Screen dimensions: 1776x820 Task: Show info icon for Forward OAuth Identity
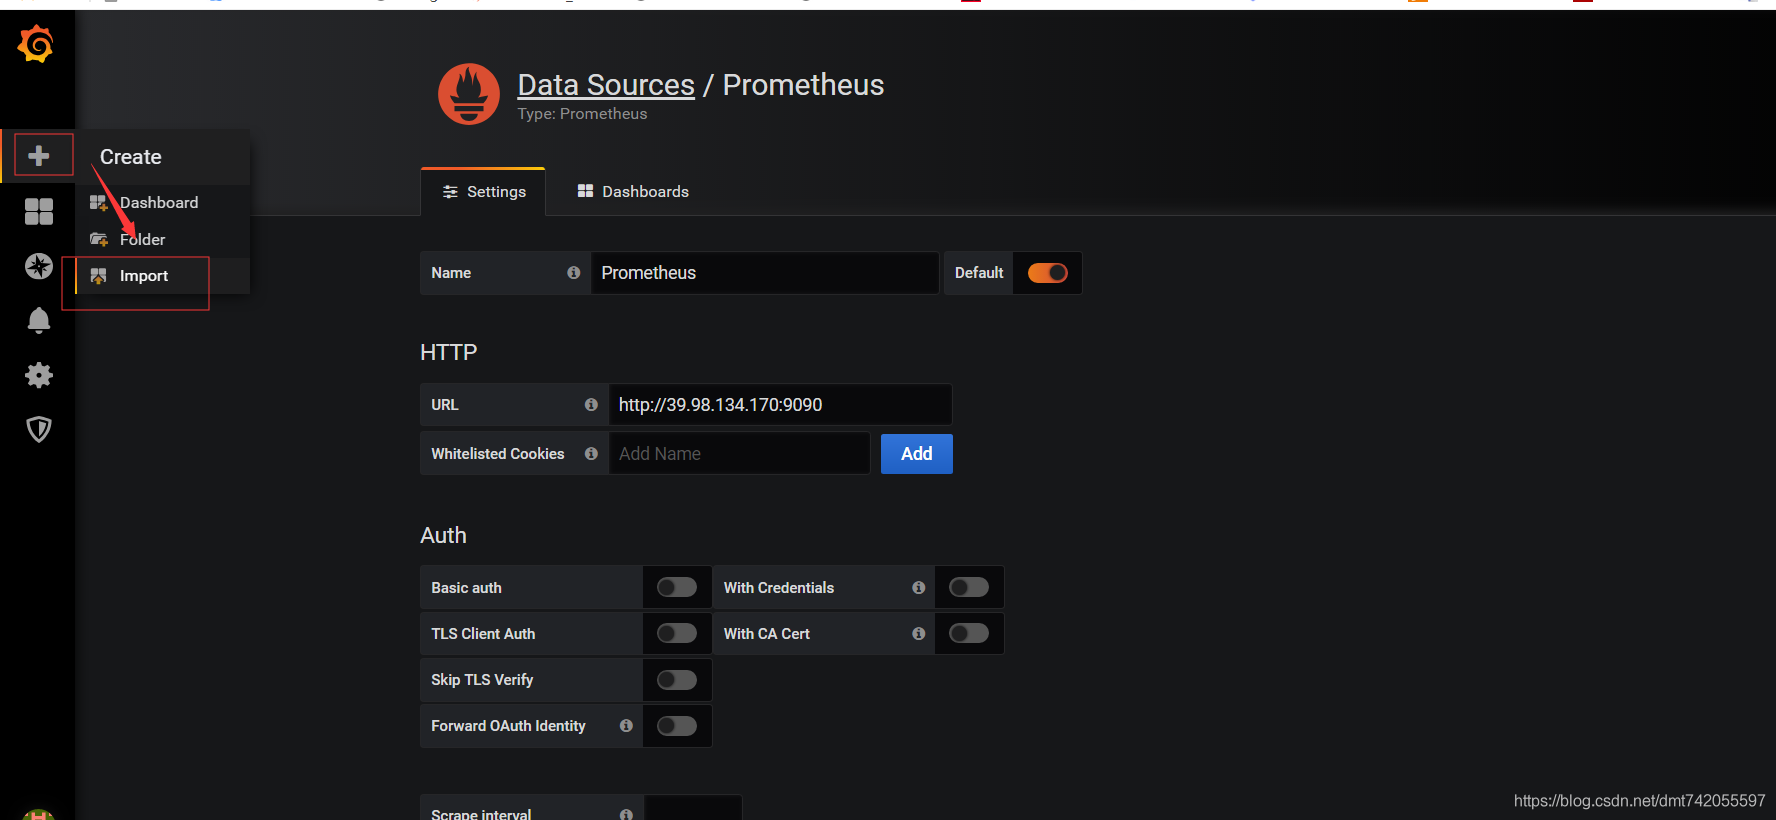coord(626,726)
